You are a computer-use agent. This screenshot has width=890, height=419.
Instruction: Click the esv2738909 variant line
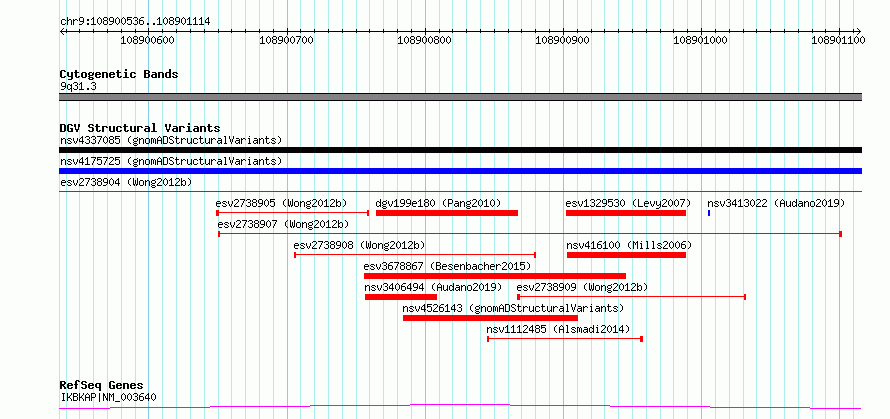coord(631,297)
